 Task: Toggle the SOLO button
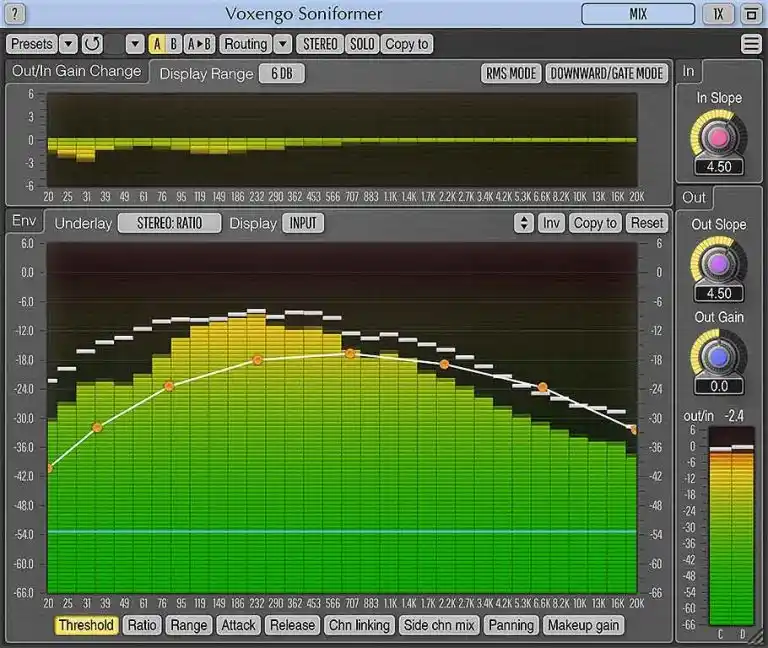pyautogui.click(x=362, y=44)
